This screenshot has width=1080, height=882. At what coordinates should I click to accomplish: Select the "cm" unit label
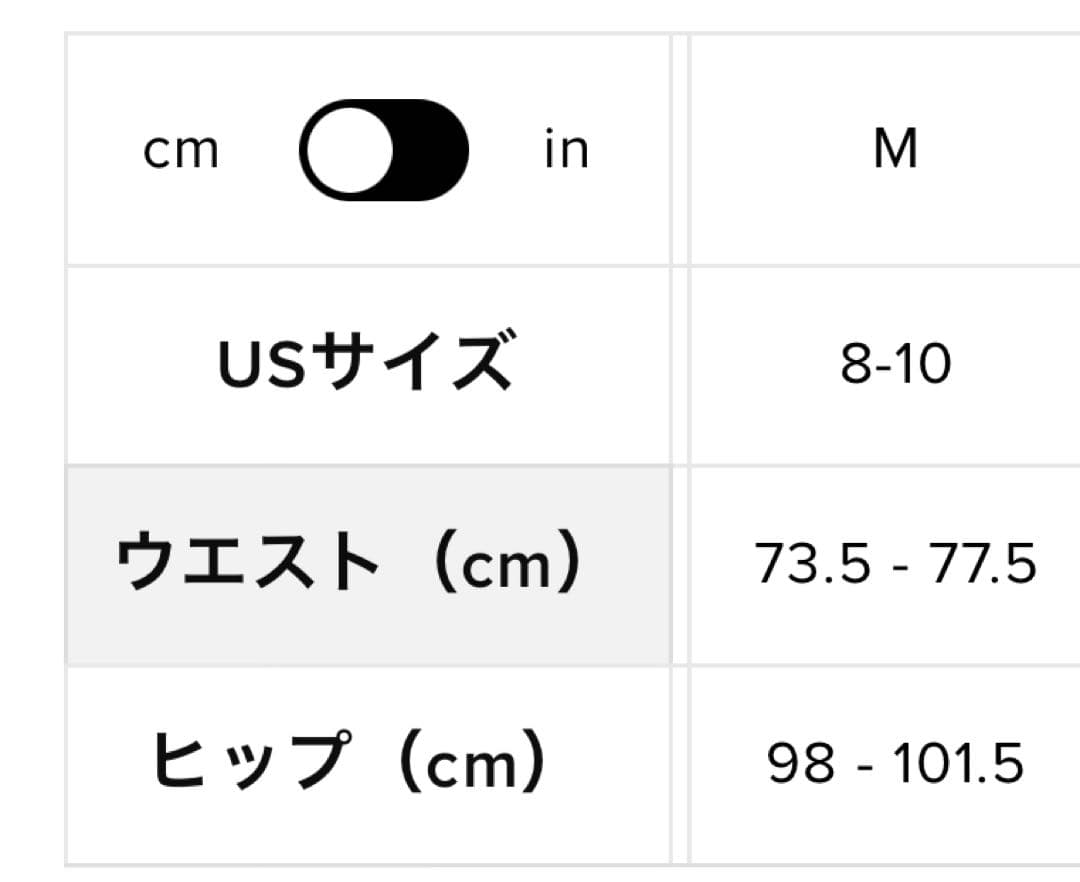[181, 150]
